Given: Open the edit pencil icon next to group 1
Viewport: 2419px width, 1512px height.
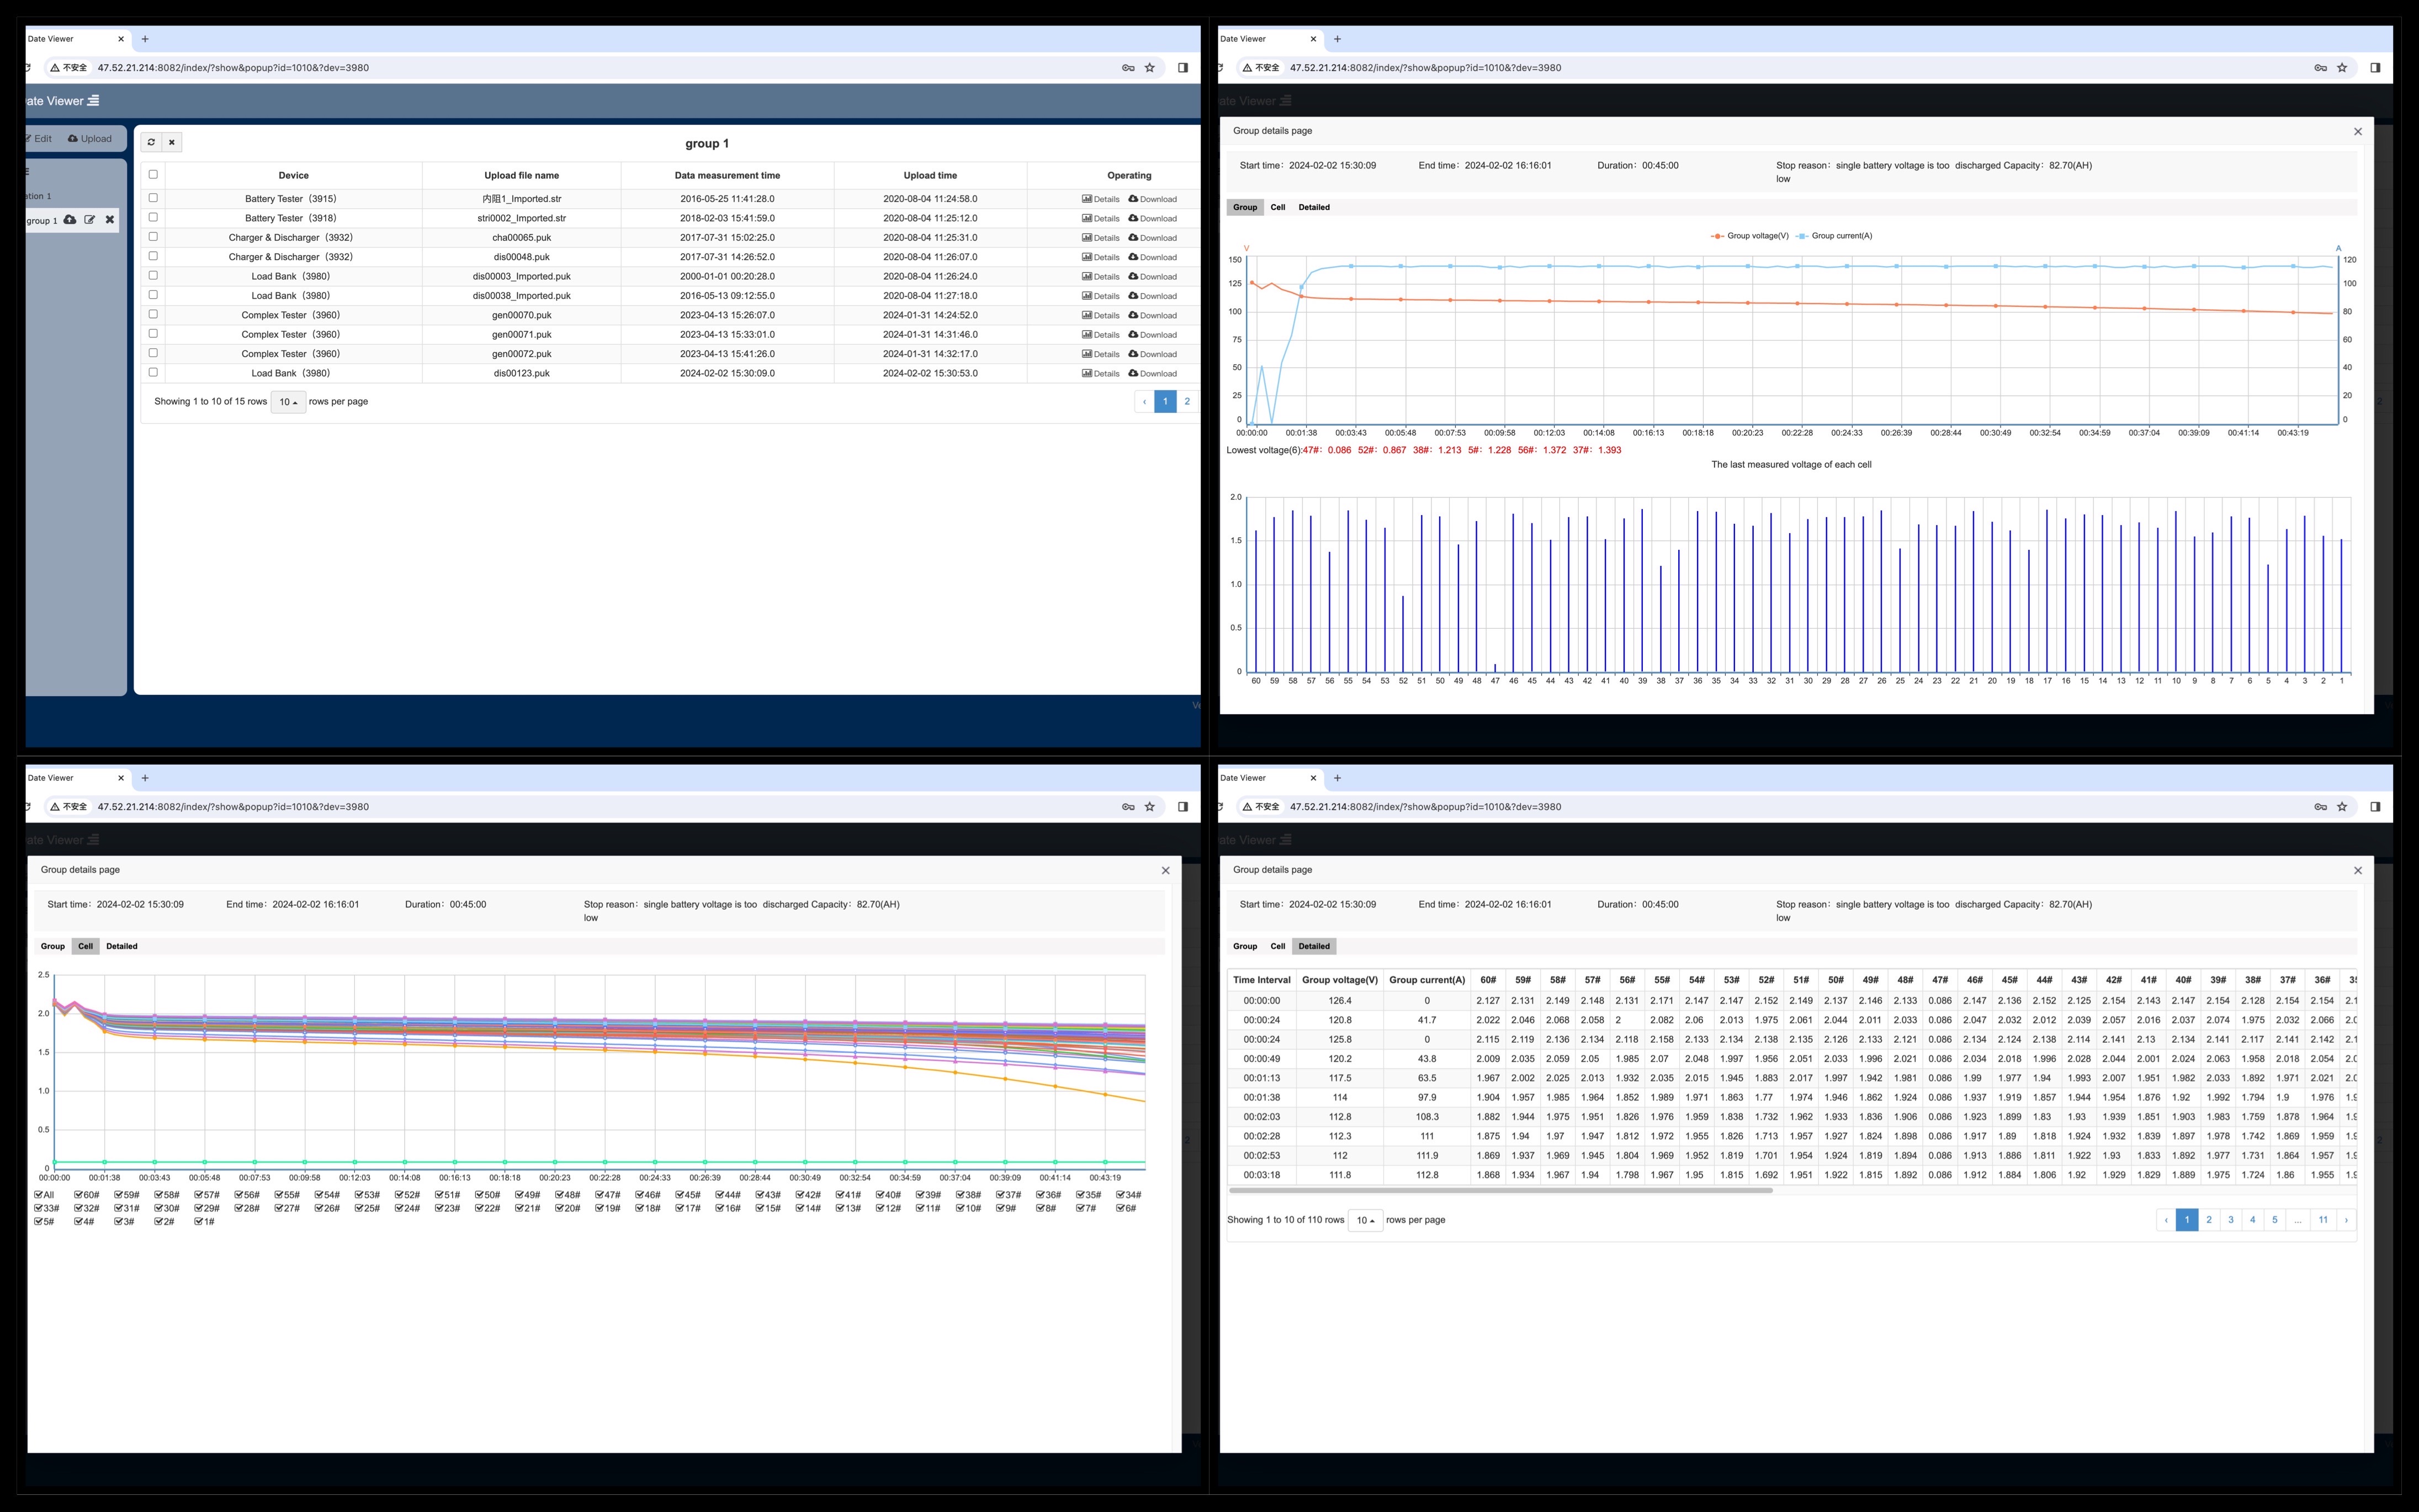Looking at the screenshot, I should pos(90,220).
